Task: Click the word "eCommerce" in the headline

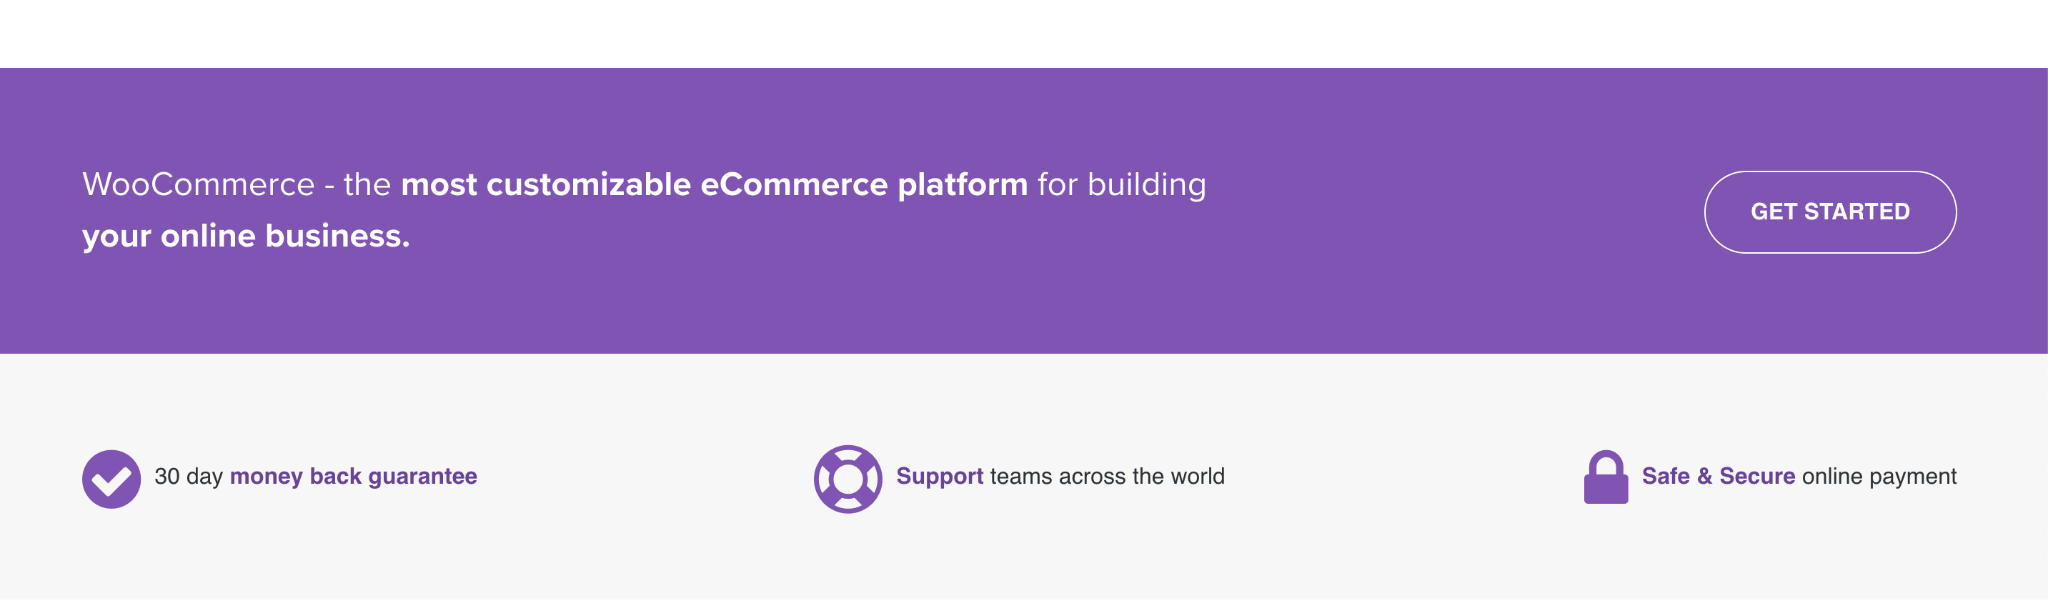Action: tap(793, 185)
